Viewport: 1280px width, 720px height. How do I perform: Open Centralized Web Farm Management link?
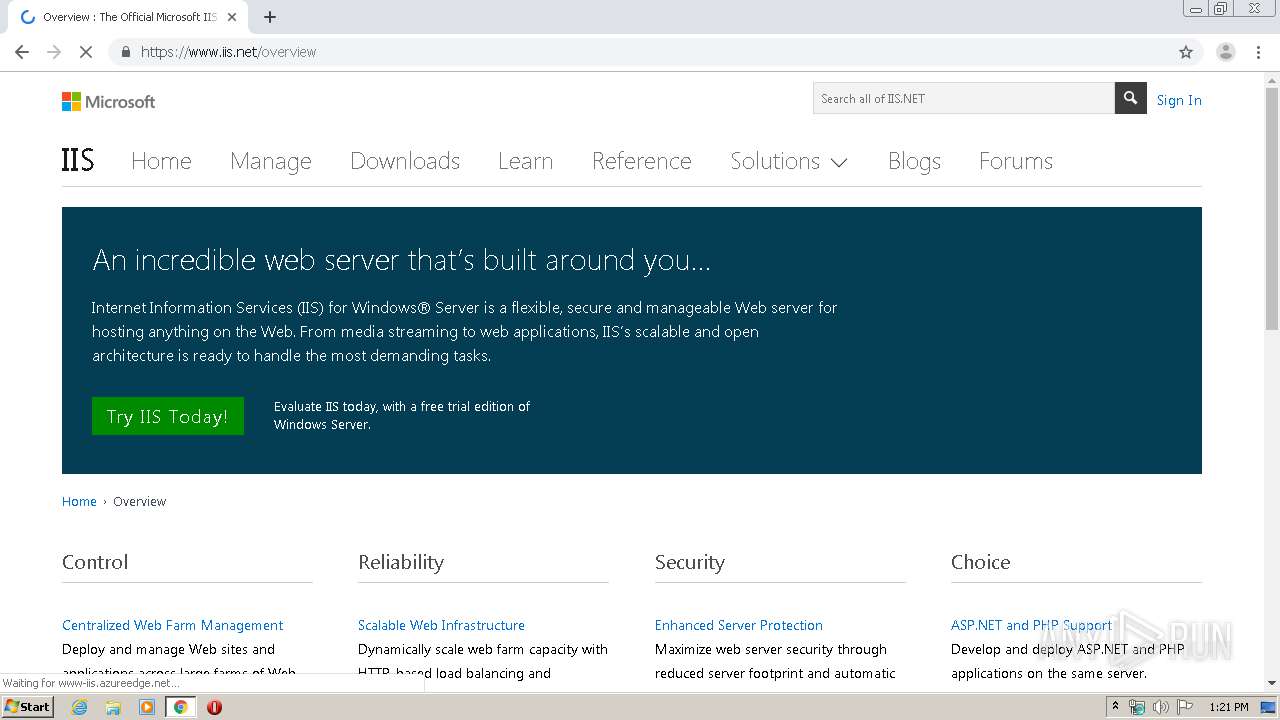point(172,625)
